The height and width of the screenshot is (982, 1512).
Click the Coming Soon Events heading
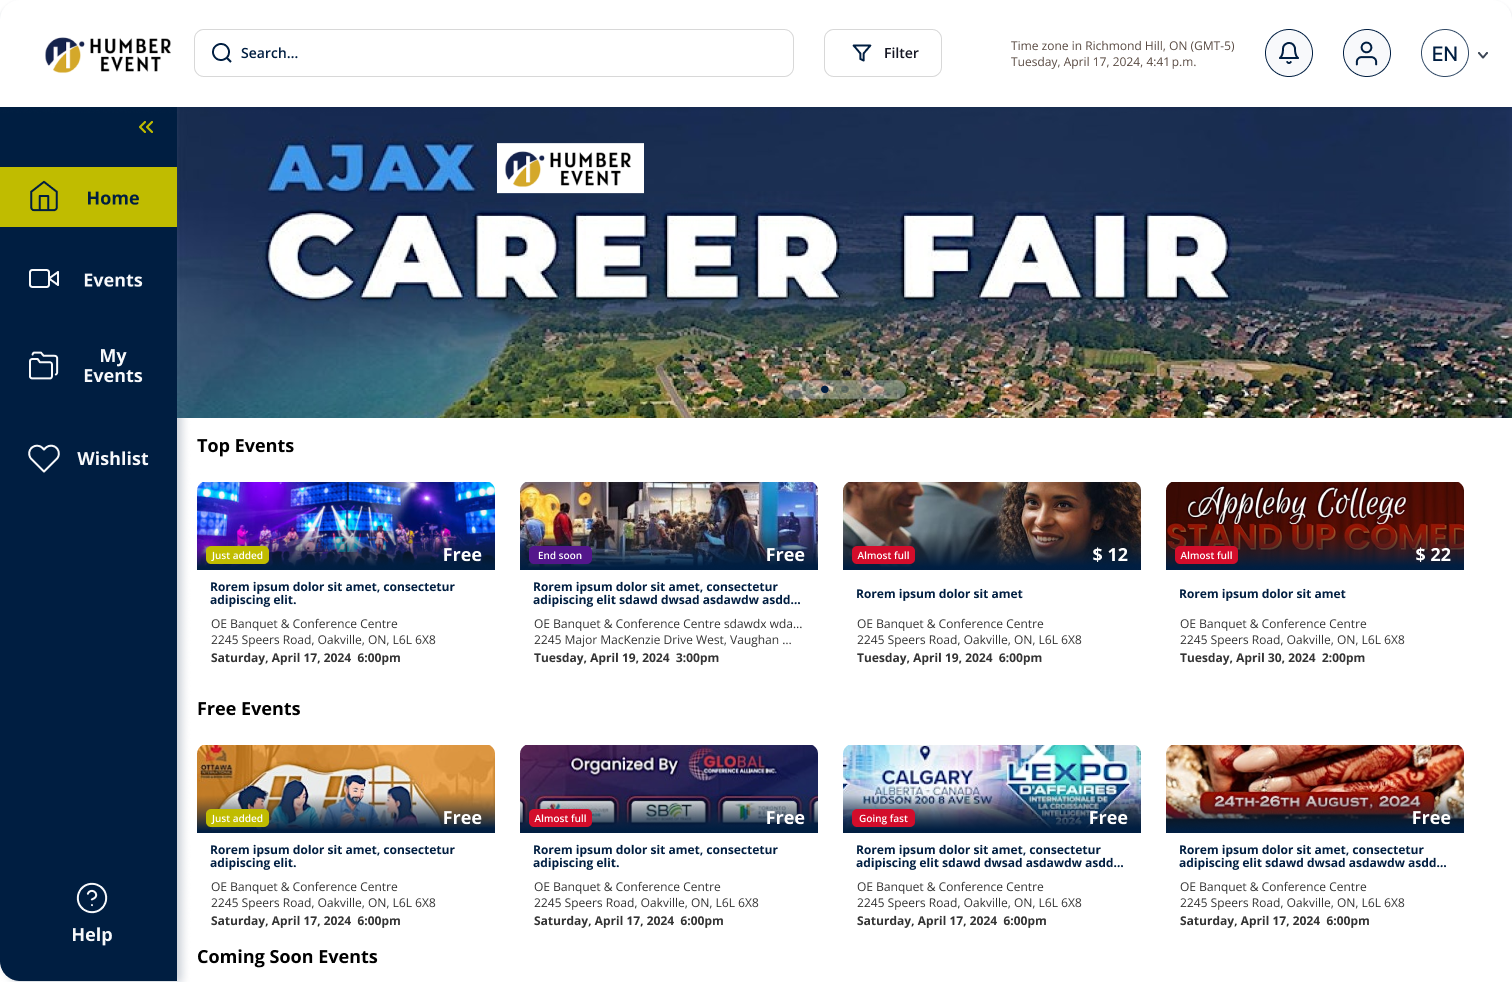287,957
